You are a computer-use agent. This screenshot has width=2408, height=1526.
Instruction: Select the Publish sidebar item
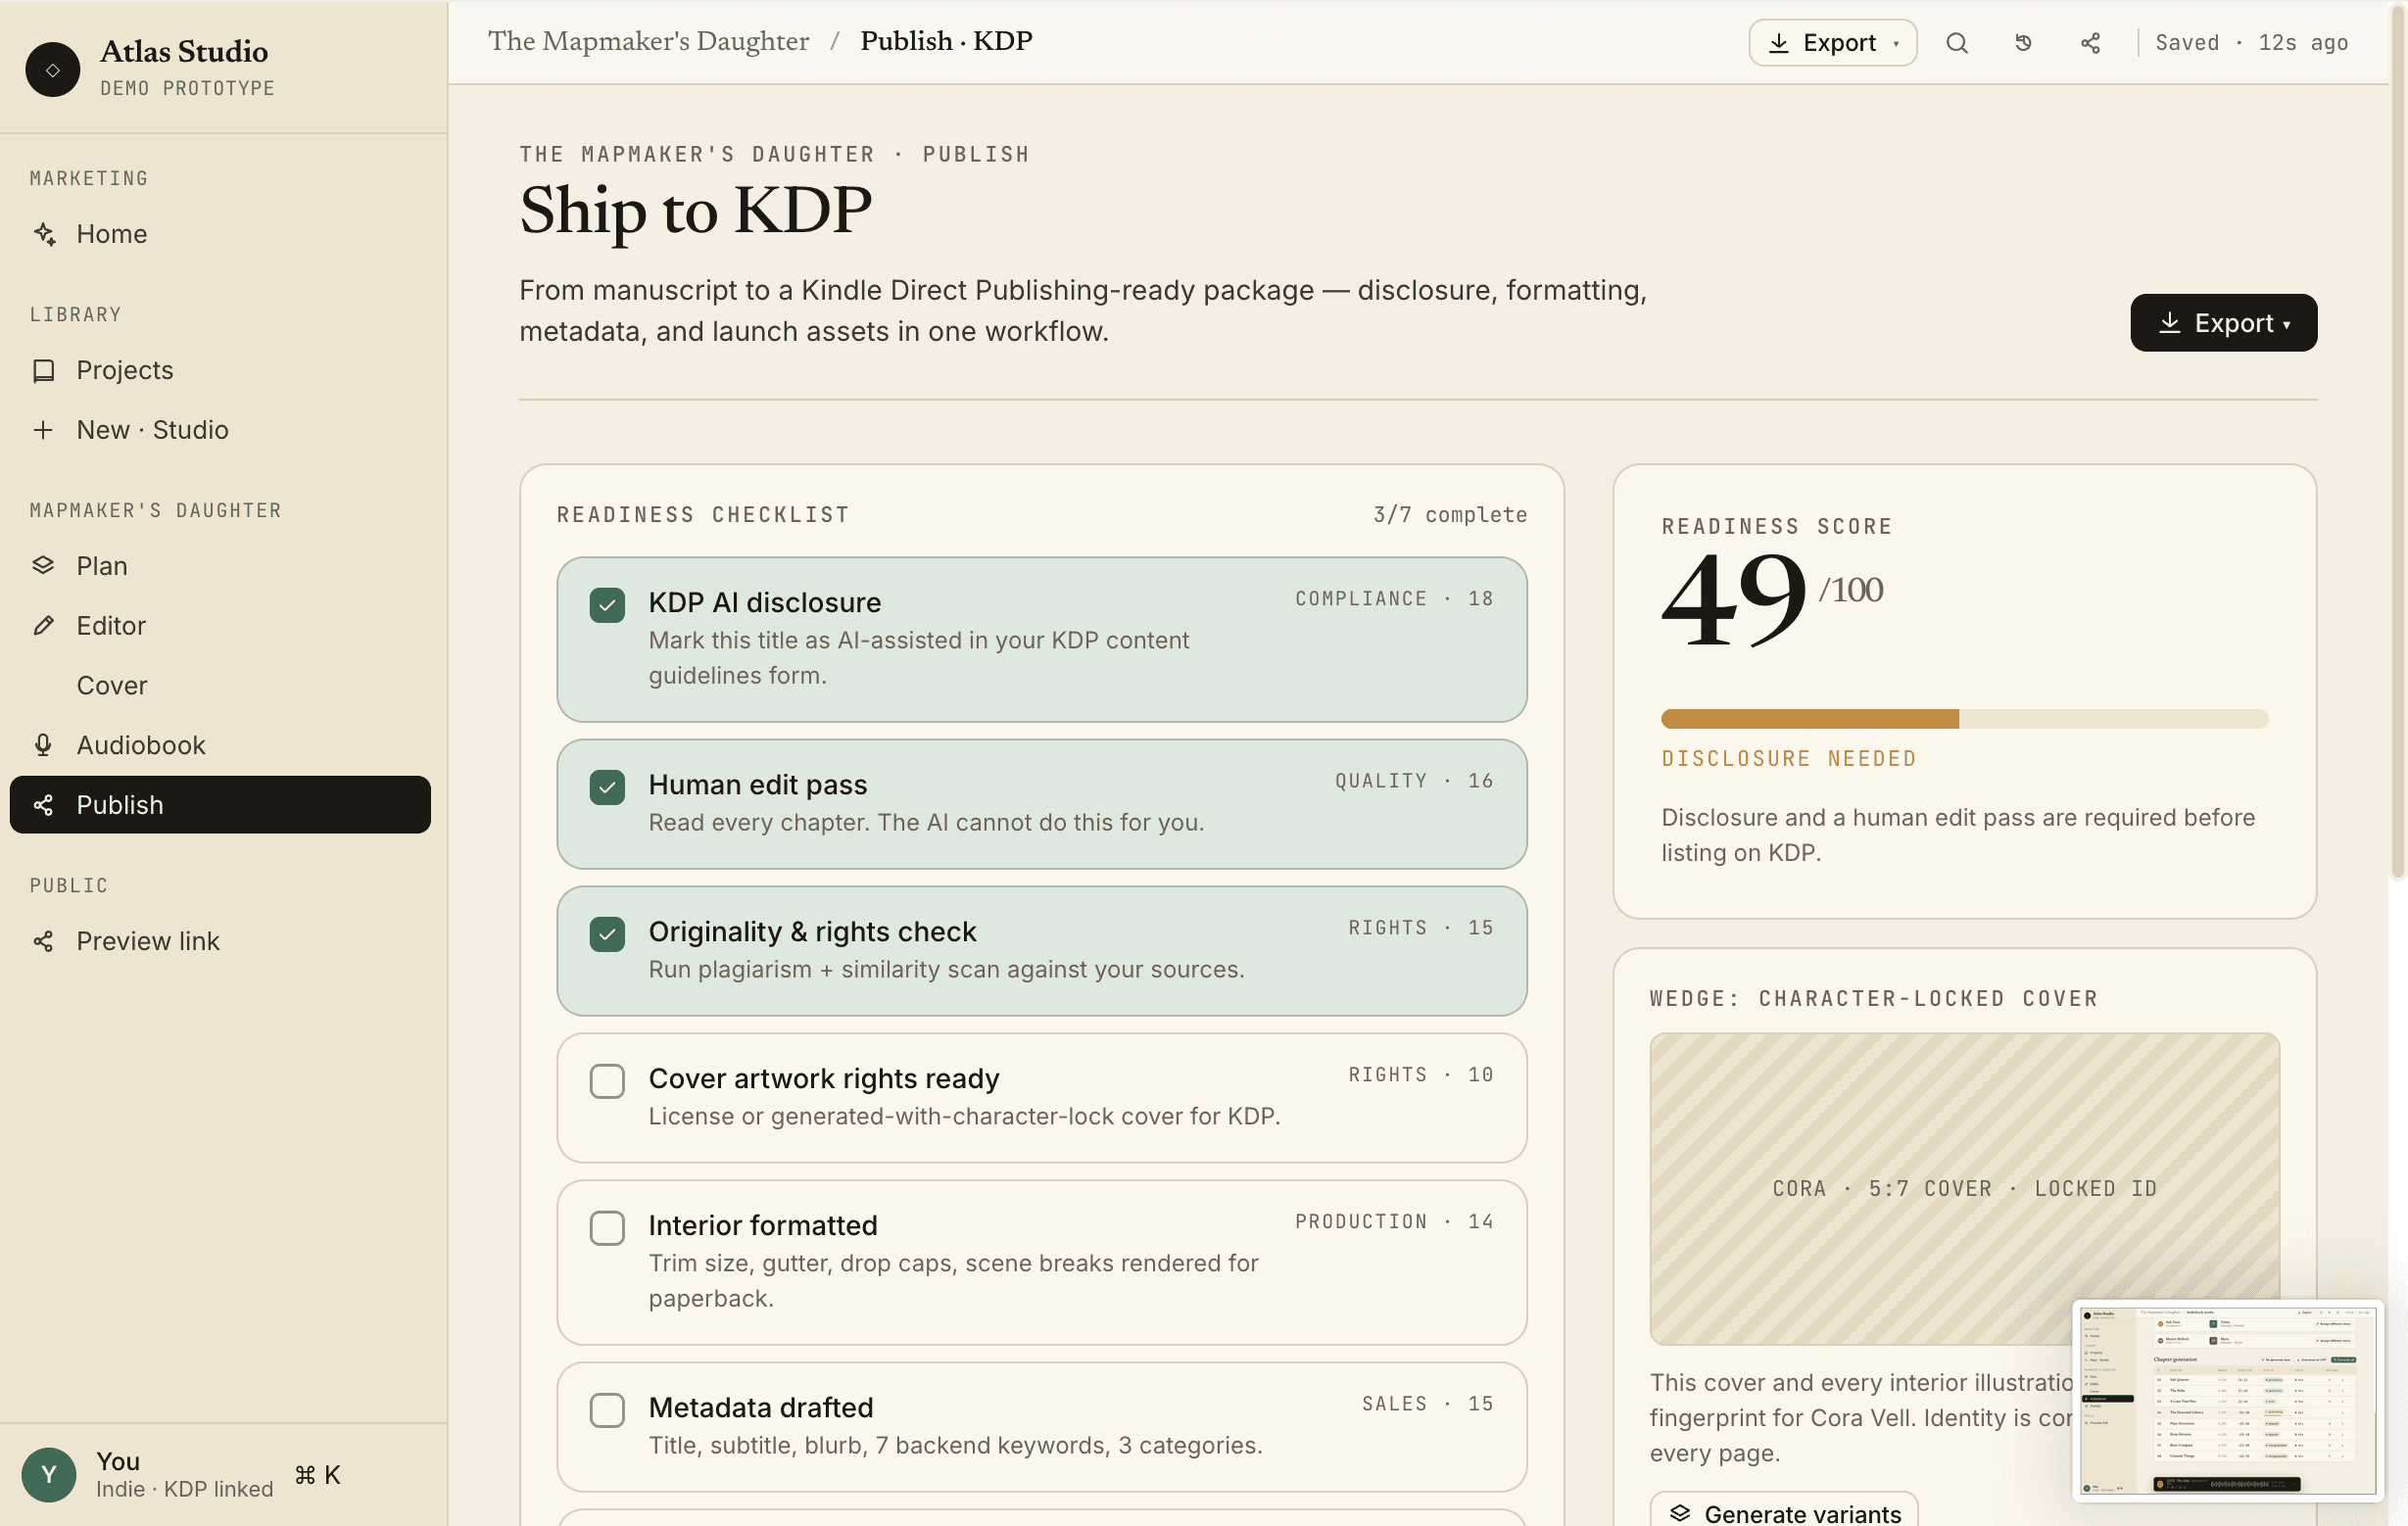220,805
